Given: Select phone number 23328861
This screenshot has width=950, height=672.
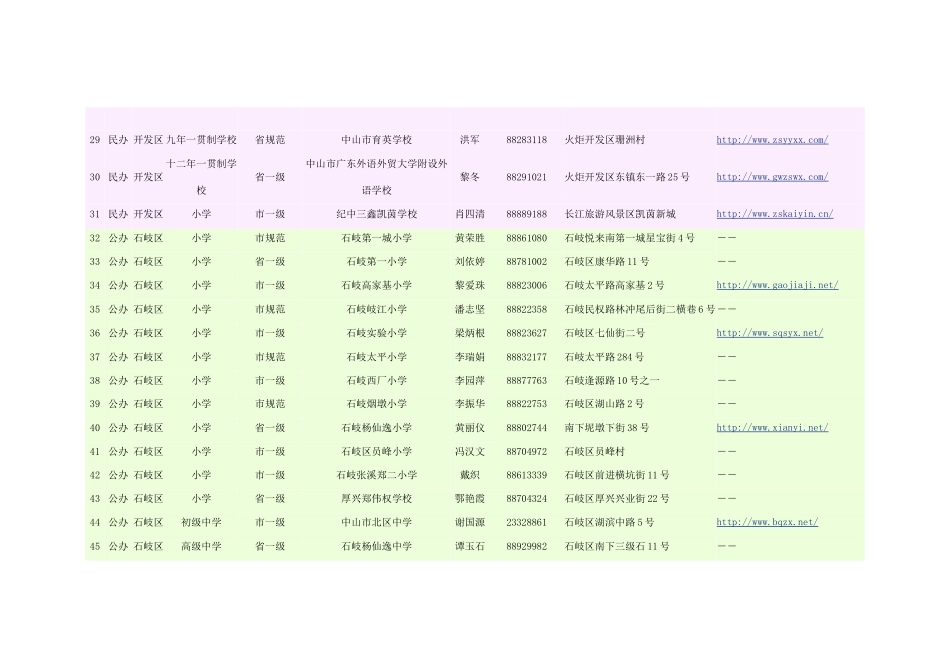Looking at the screenshot, I should tap(526, 522).
